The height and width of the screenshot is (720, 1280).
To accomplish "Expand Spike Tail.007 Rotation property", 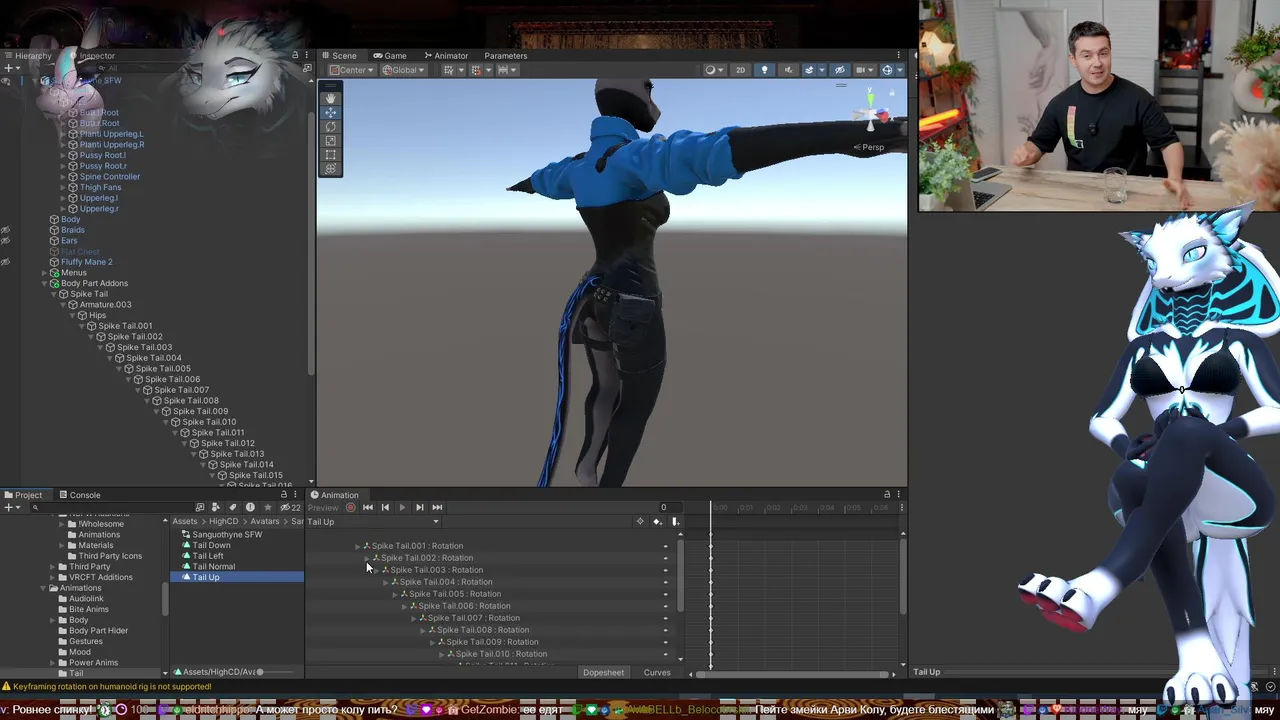I will click(x=413, y=618).
